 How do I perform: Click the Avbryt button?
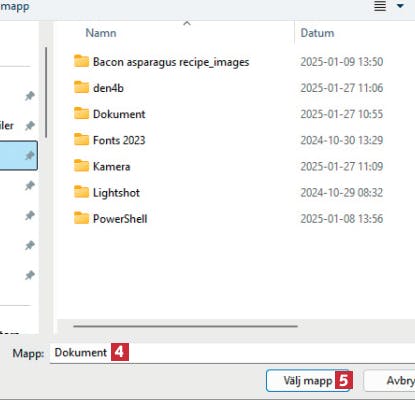coord(389,380)
